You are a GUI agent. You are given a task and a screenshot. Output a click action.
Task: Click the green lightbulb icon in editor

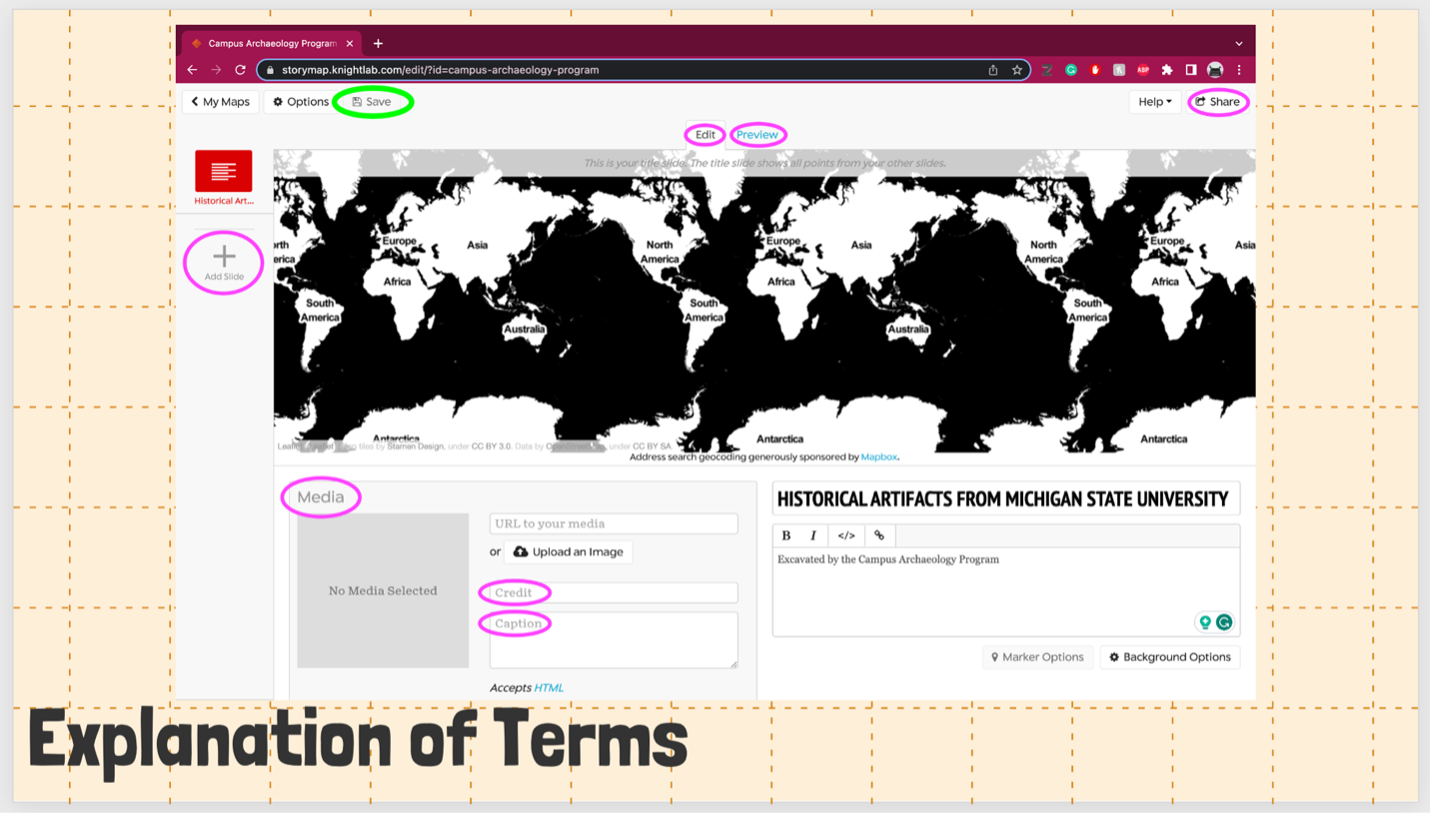[x=1205, y=622]
